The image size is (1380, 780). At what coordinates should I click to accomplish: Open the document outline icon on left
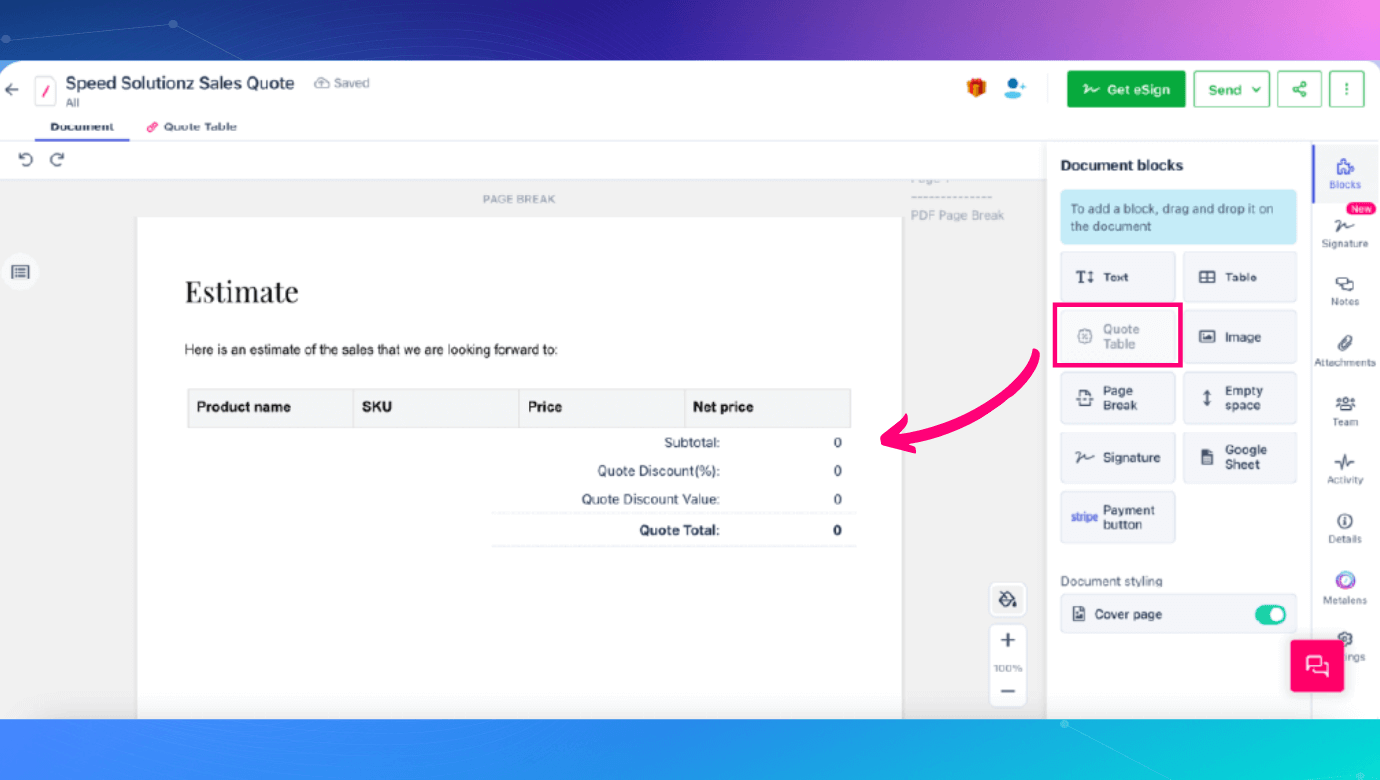(20, 272)
